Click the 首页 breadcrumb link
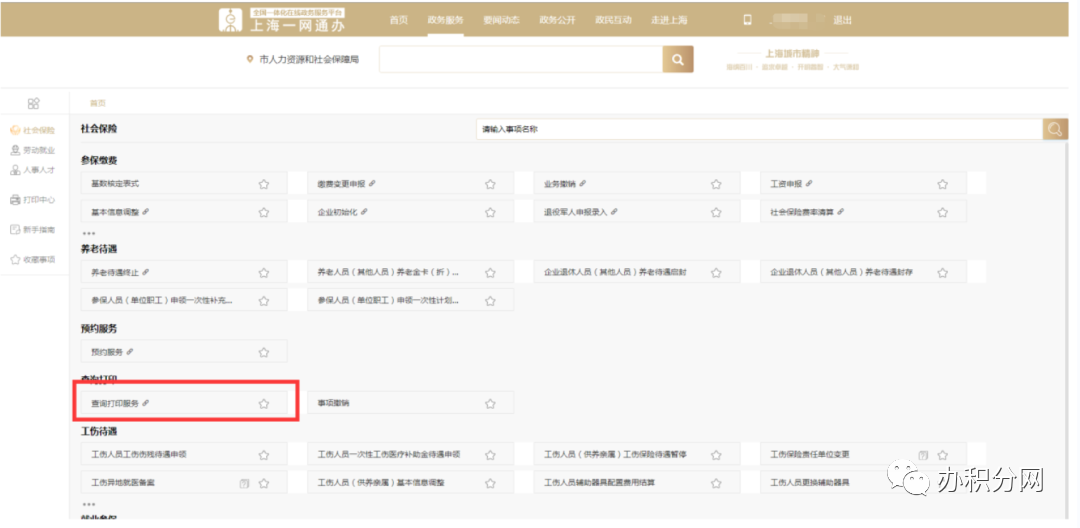Viewport: 1080px width, 528px height. (x=97, y=103)
